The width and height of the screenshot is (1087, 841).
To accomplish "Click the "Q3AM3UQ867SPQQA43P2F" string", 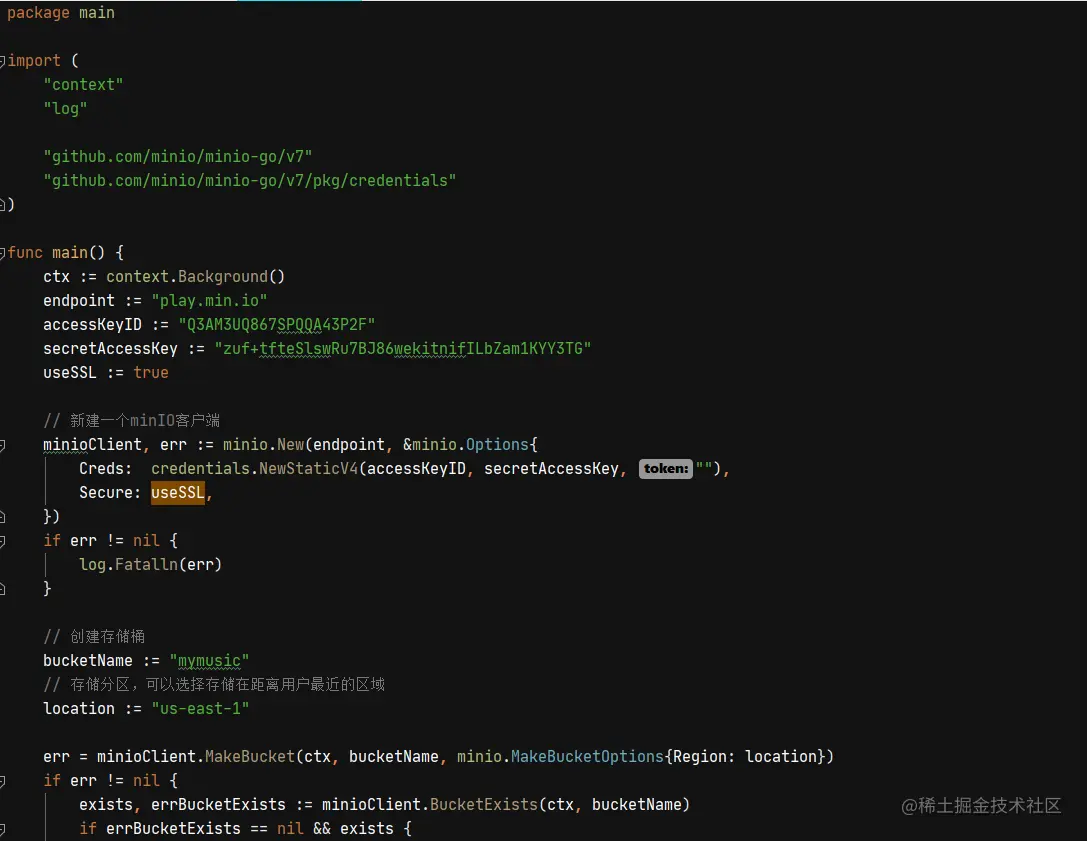I will tap(277, 325).
